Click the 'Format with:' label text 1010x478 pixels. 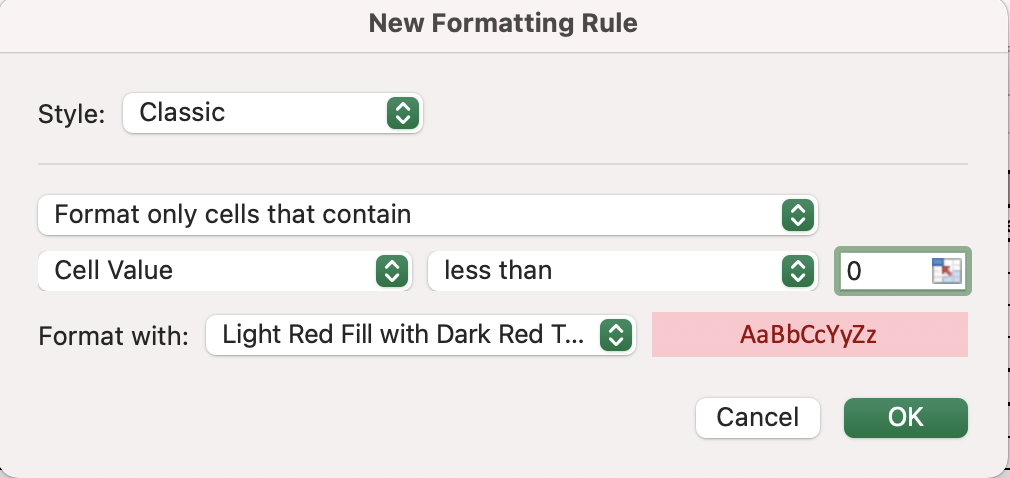click(x=113, y=335)
